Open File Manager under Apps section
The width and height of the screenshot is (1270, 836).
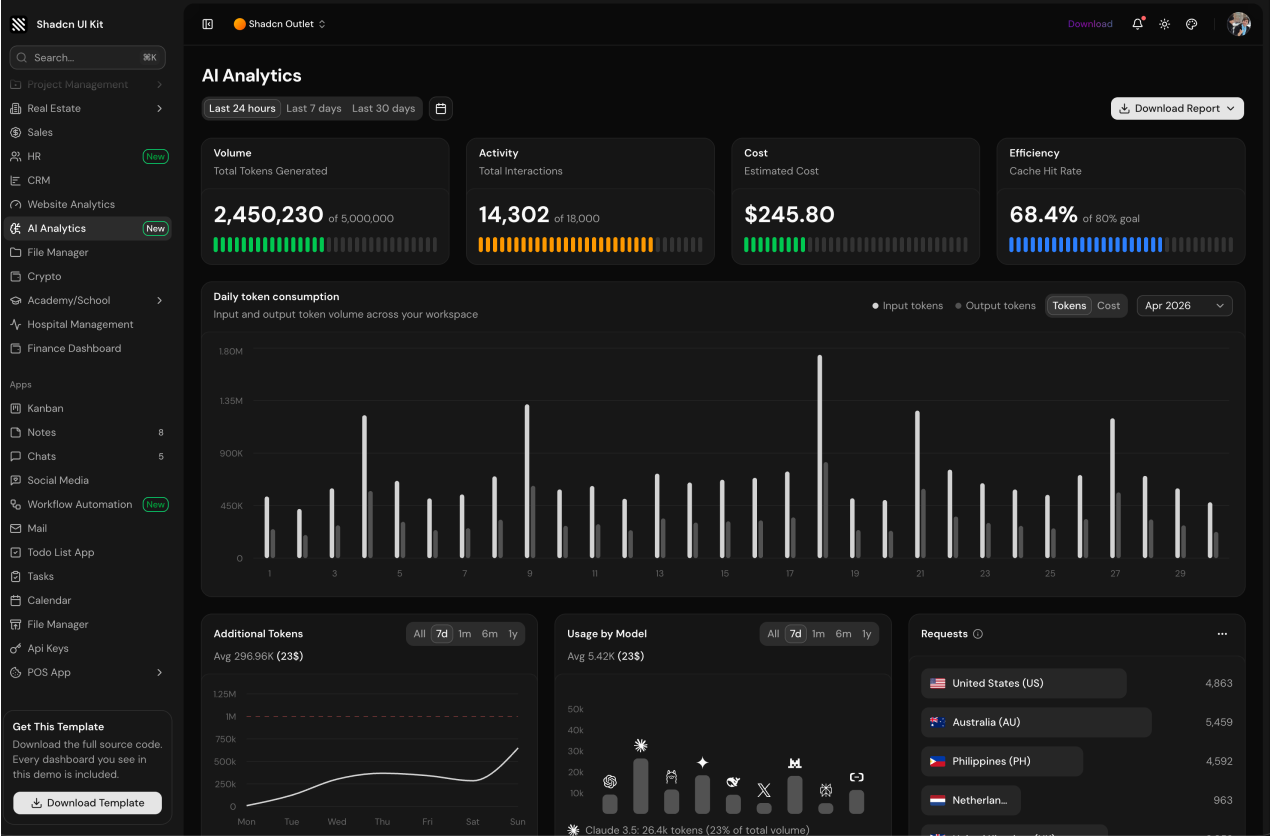click(x=88, y=624)
